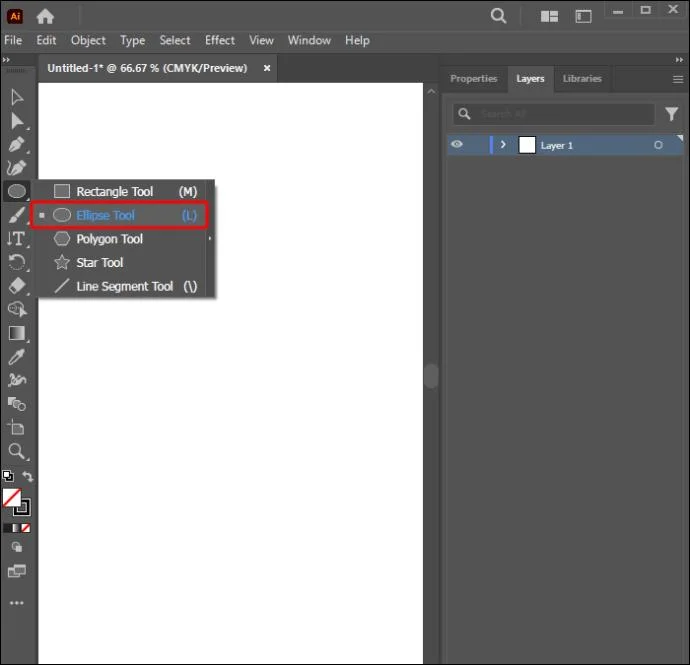The width and height of the screenshot is (690, 665).
Task: Expand Layer 1 chevron
Action: click(503, 144)
